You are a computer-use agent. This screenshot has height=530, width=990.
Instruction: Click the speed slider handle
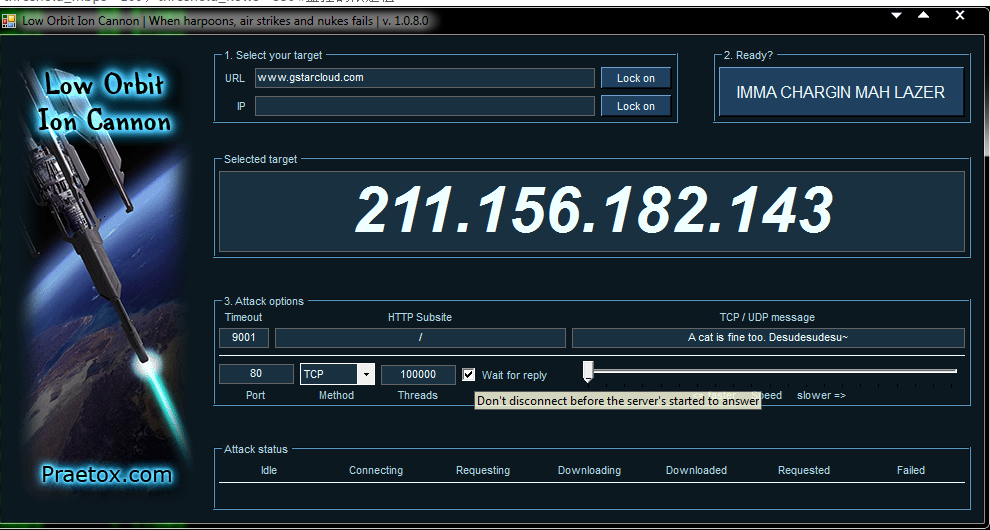click(588, 372)
